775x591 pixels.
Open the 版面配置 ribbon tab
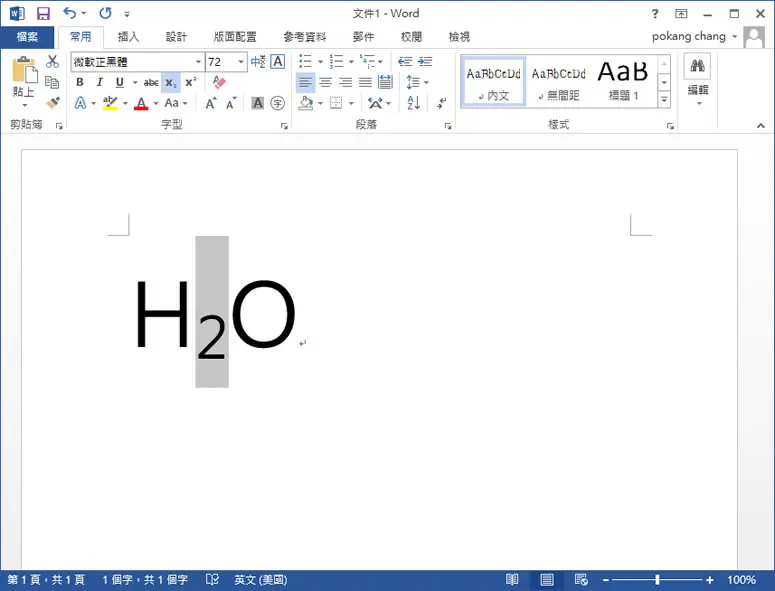[235, 37]
